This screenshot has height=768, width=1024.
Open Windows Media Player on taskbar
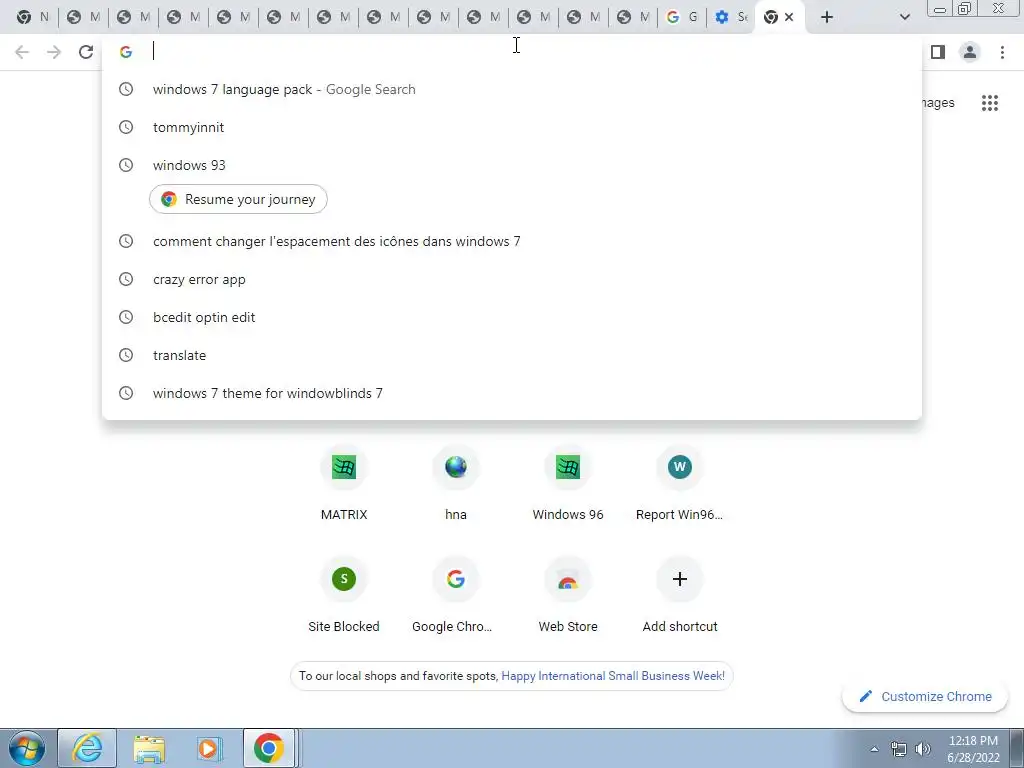(x=209, y=748)
